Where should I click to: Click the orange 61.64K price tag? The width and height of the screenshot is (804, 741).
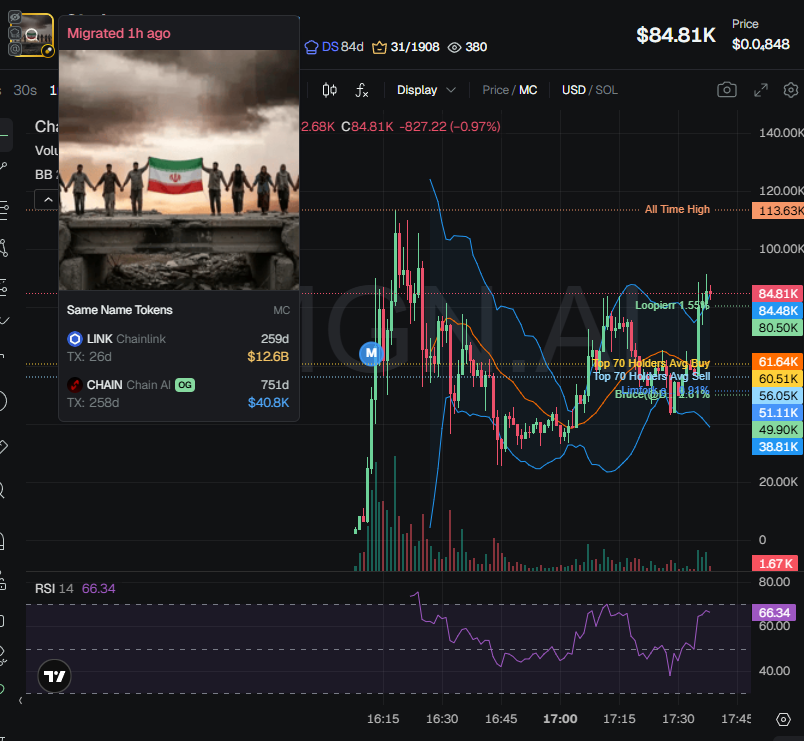tap(778, 362)
